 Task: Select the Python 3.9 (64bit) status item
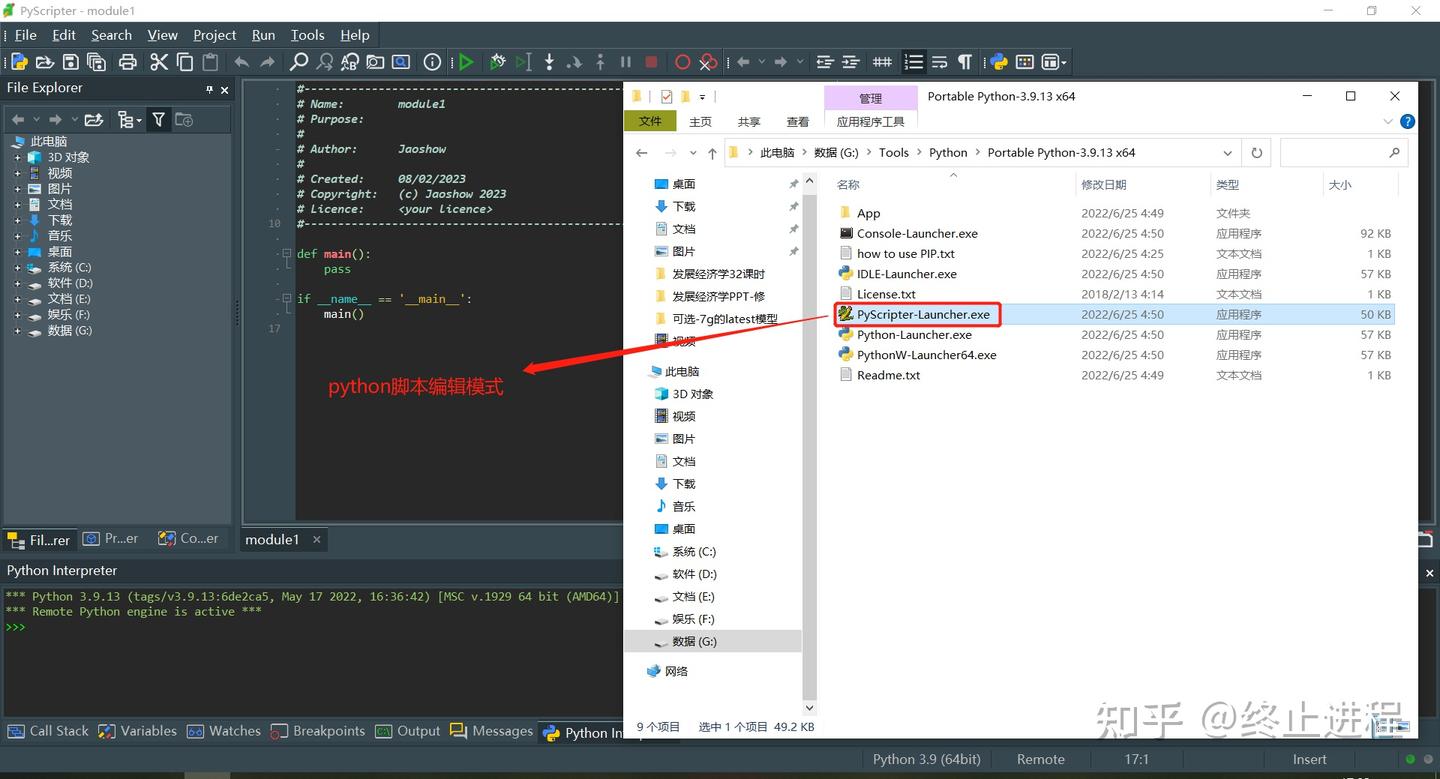pos(926,759)
